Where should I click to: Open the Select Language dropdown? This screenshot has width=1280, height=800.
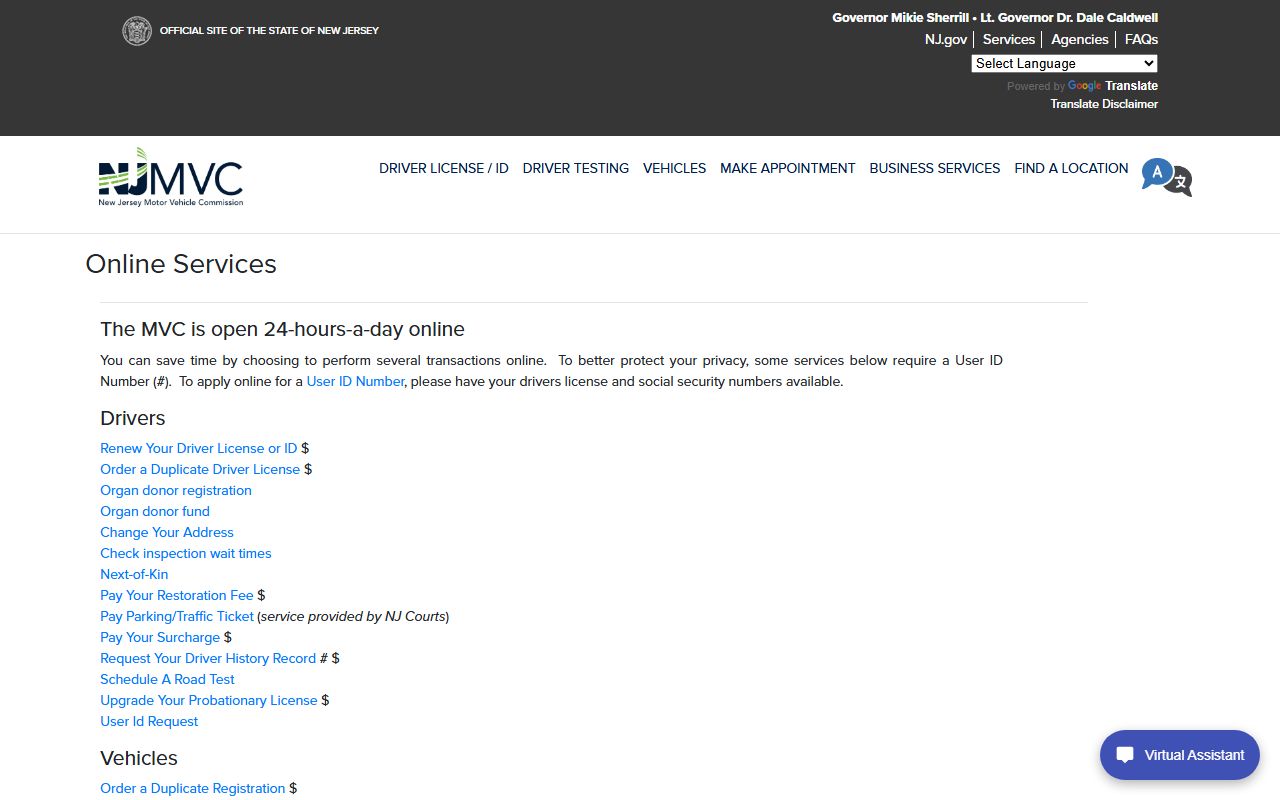tap(1064, 63)
